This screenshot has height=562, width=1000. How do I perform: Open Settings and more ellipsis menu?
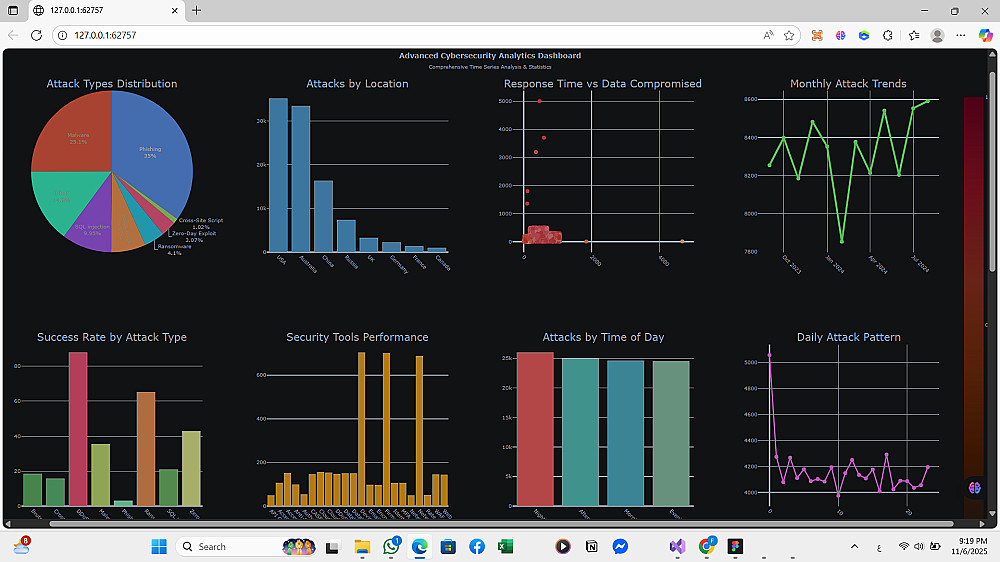click(x=961, y=35)
